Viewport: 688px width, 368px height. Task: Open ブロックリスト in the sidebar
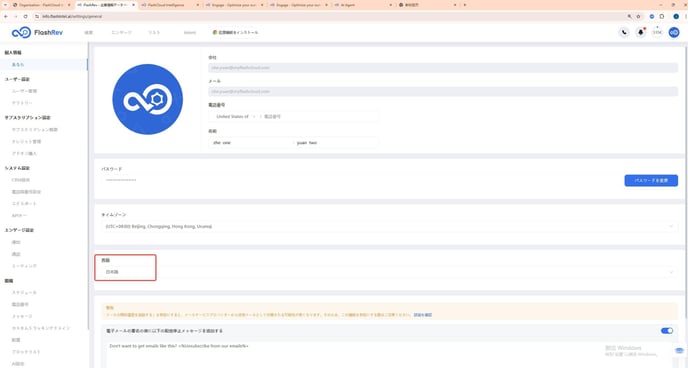26,352
